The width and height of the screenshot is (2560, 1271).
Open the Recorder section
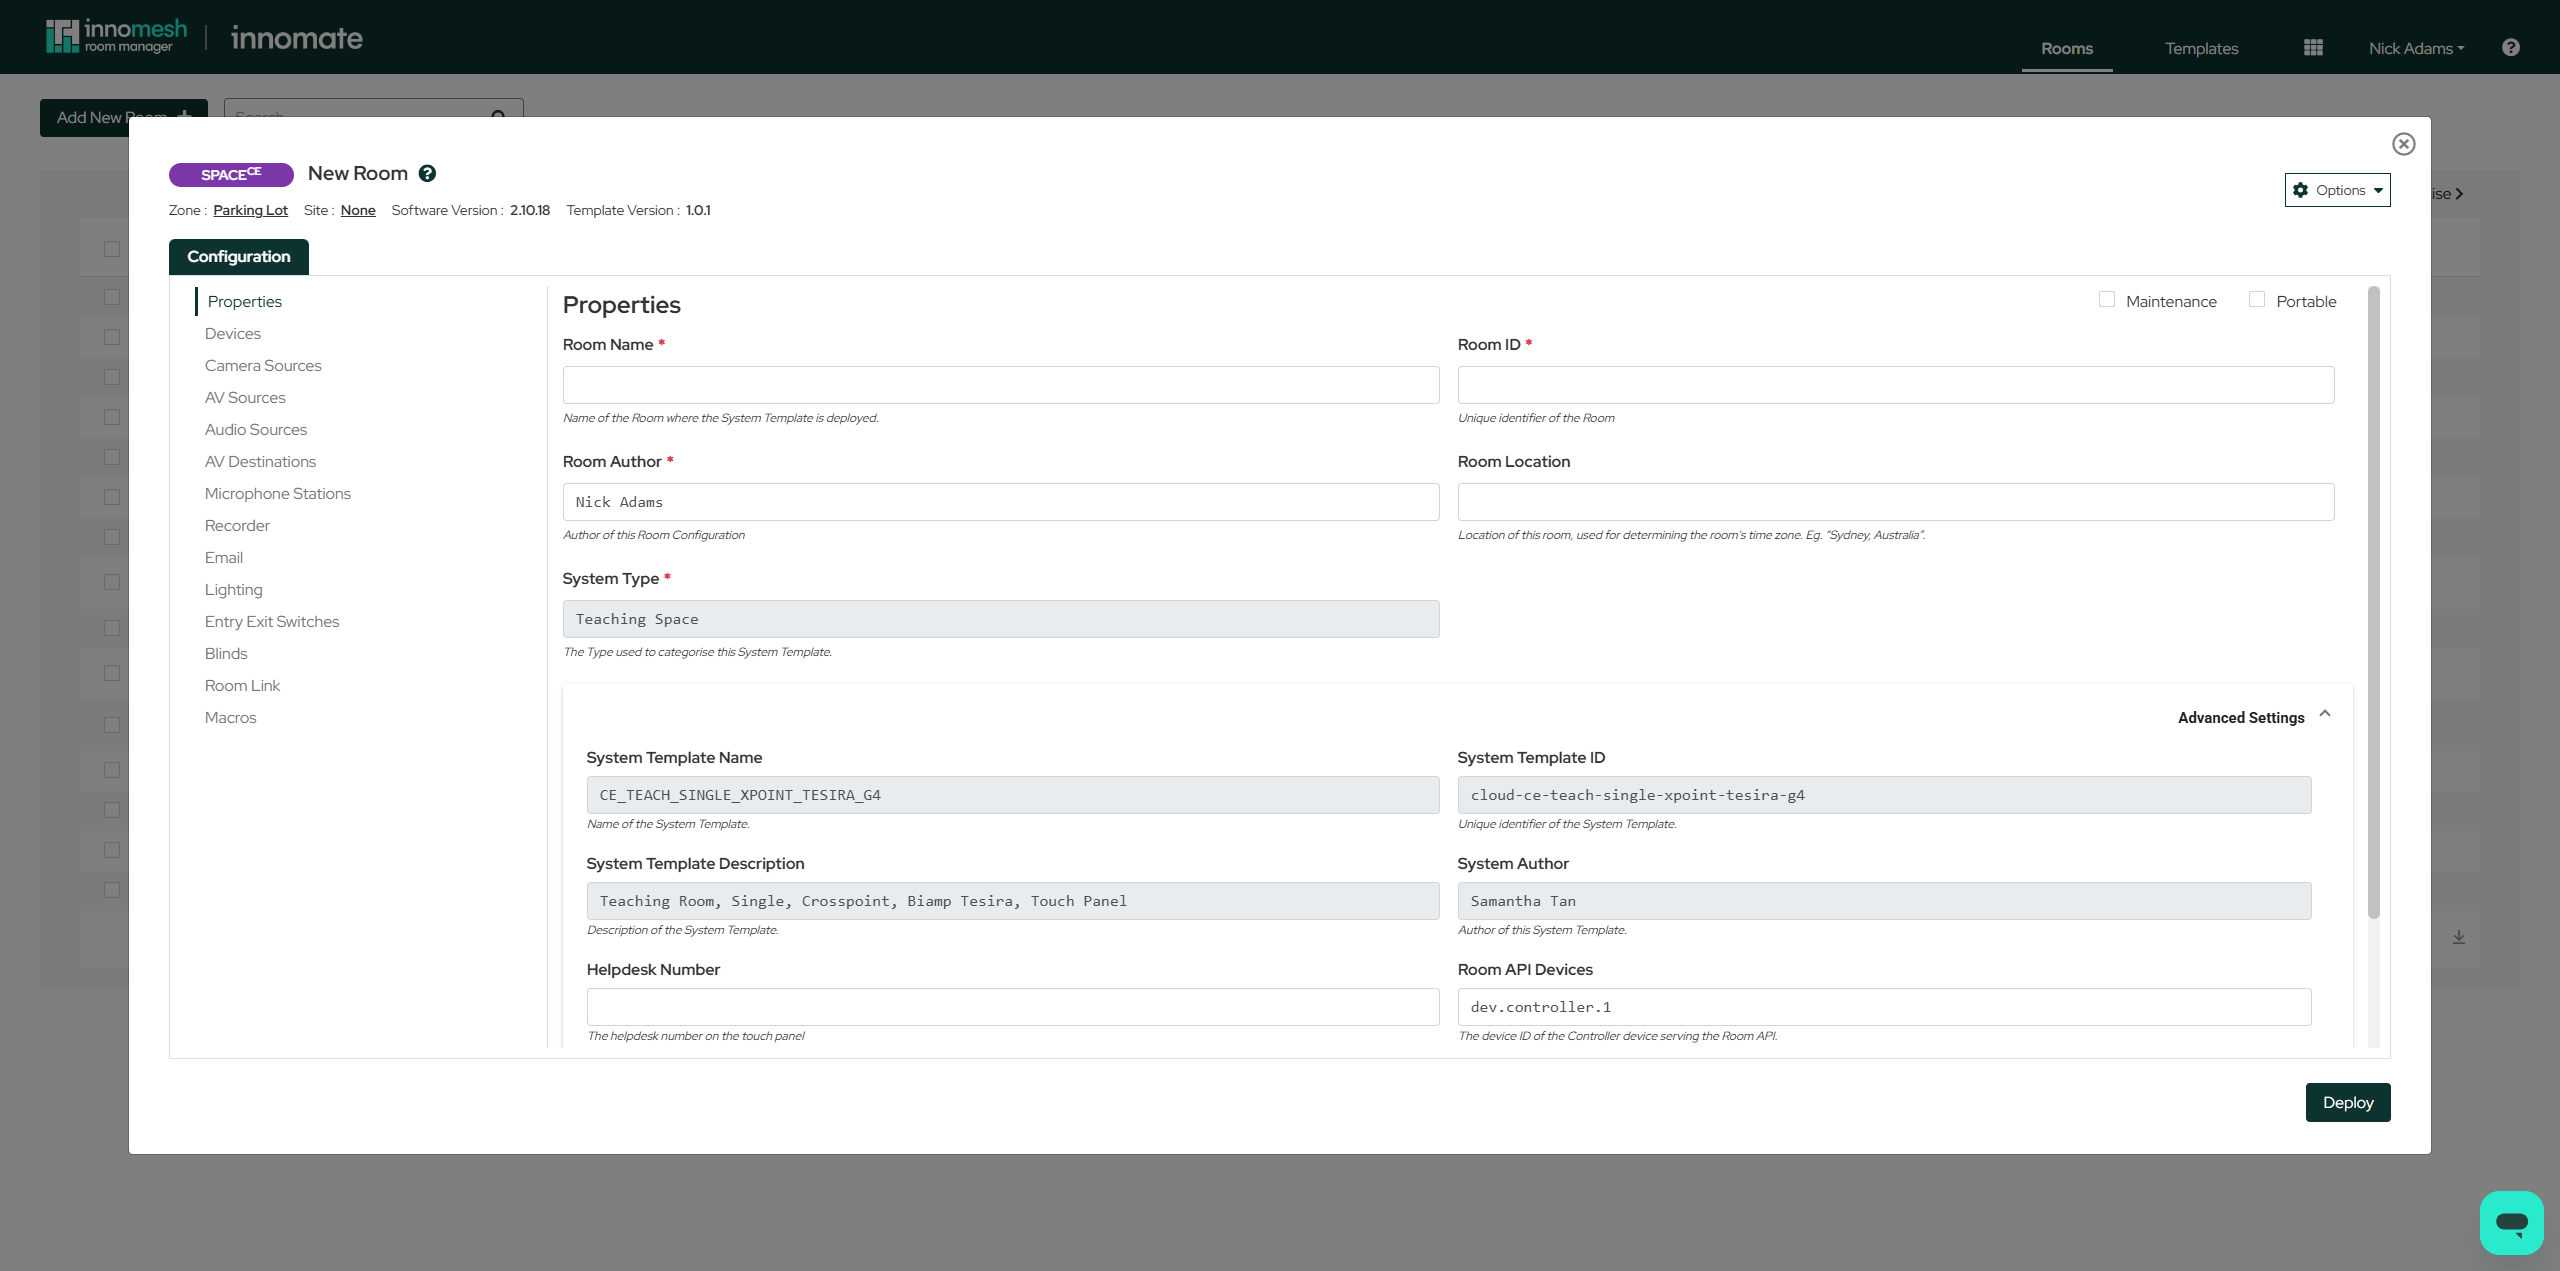coord(237,526)
